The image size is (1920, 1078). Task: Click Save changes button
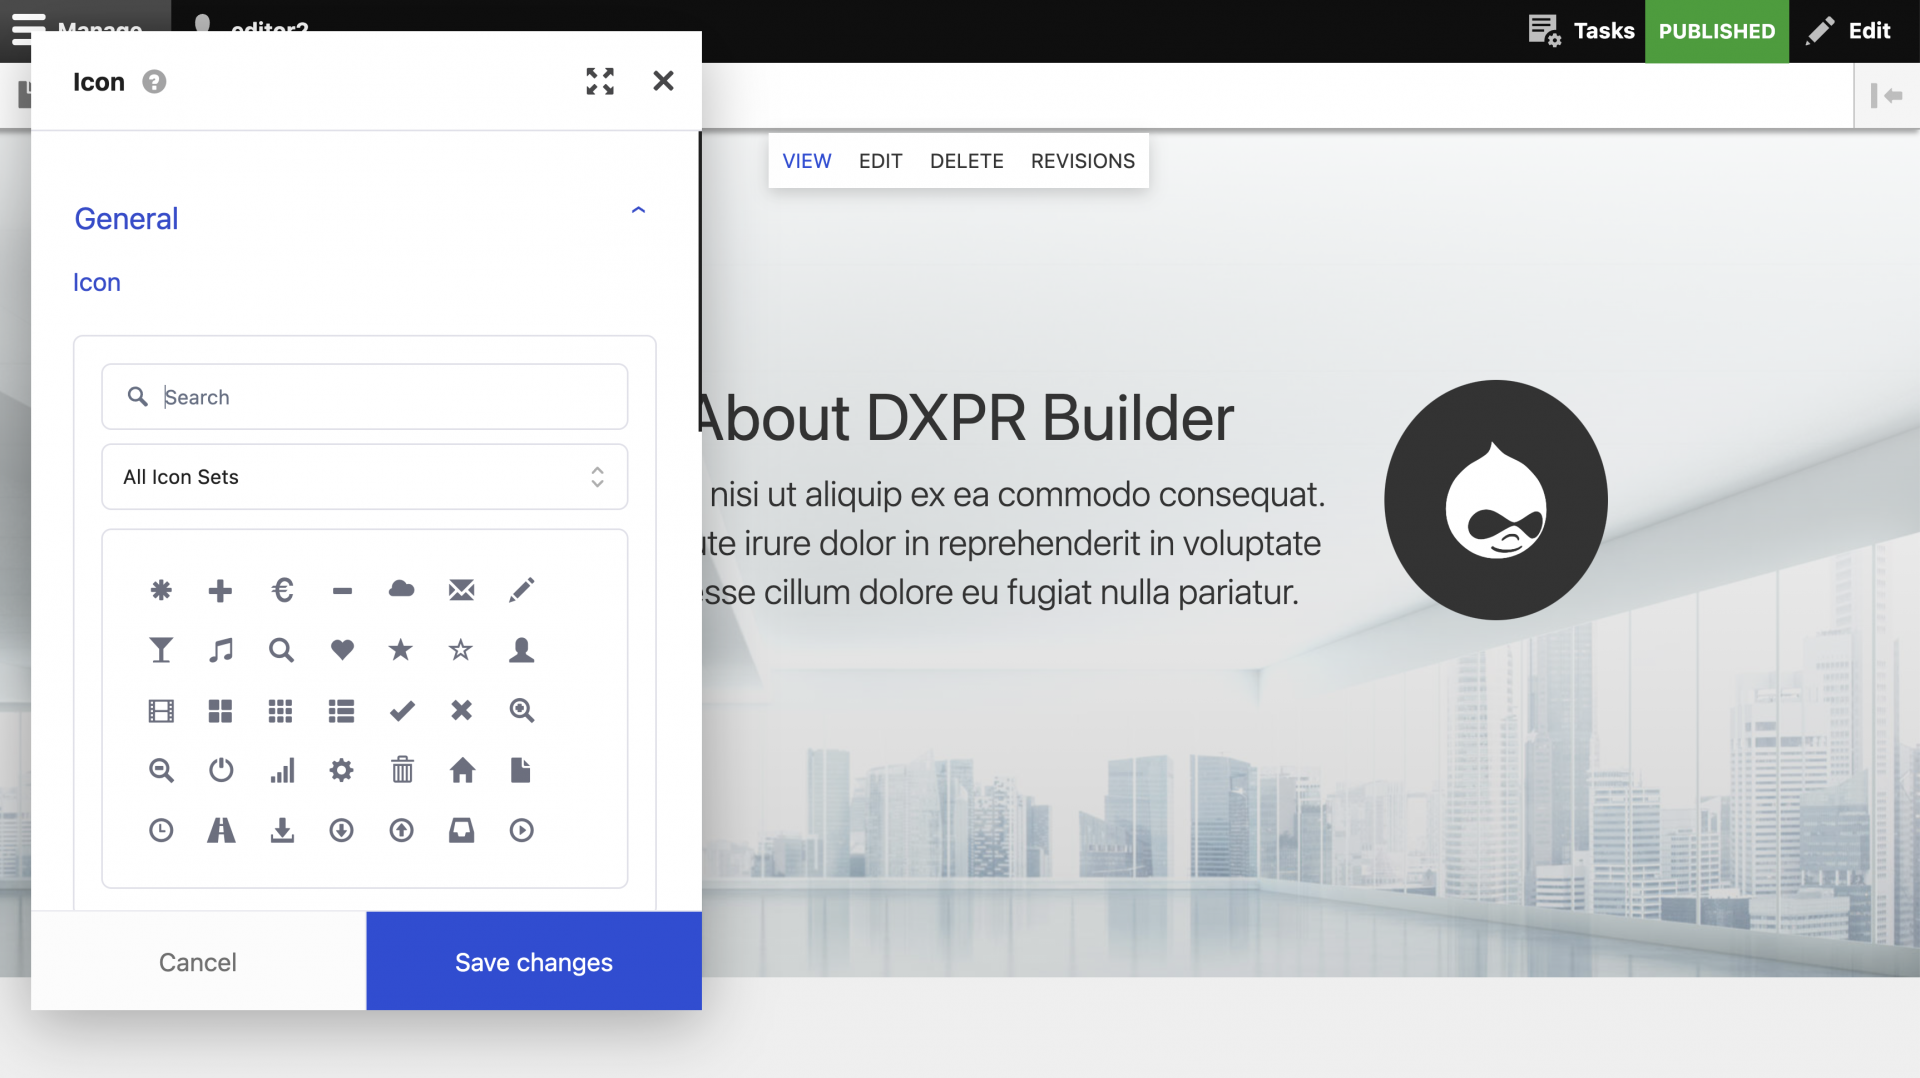(534, 962)
